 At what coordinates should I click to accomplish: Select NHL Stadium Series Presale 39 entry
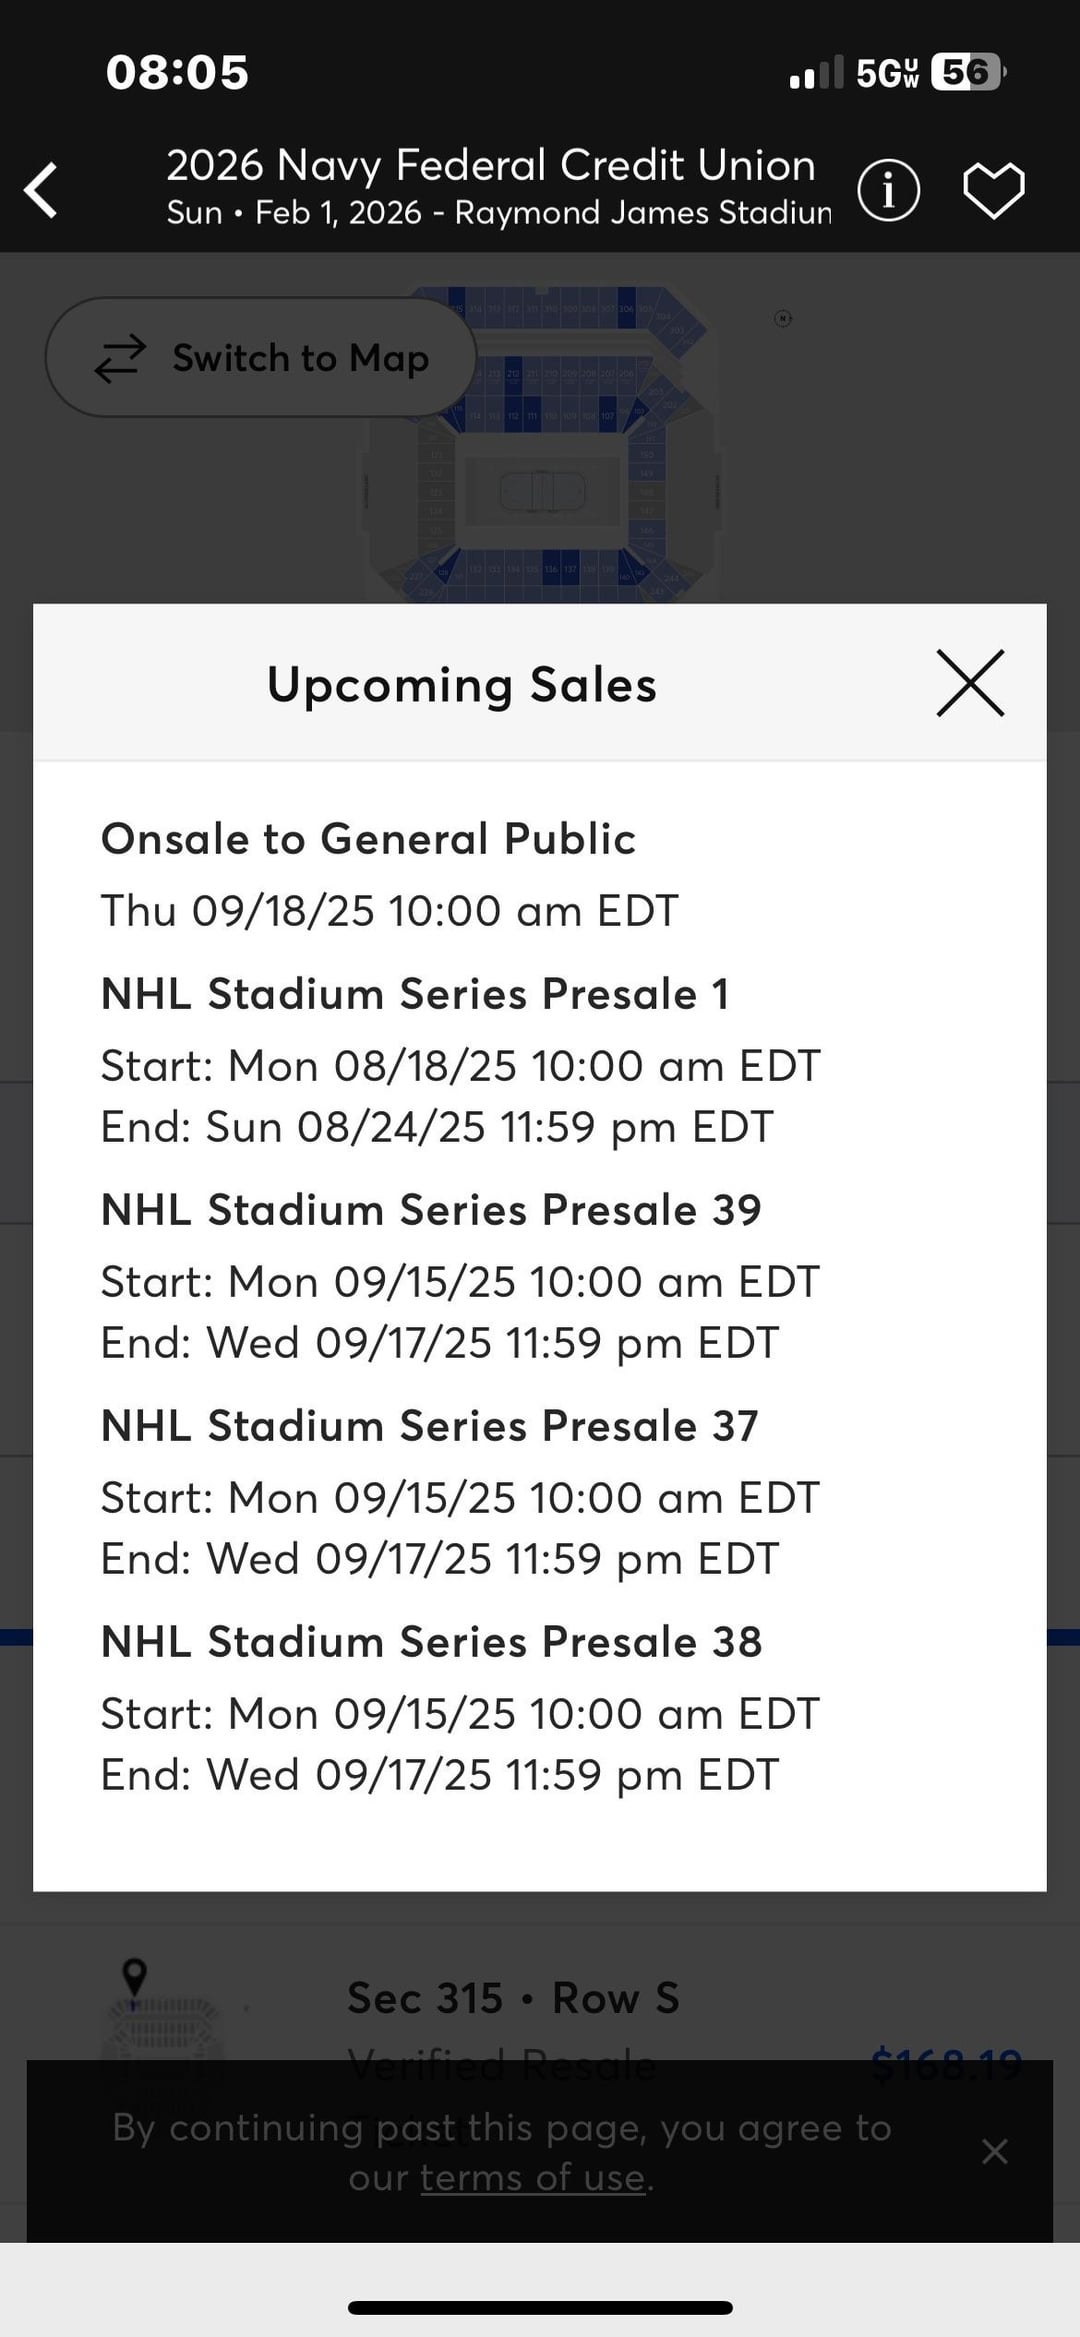[431, 1210]
